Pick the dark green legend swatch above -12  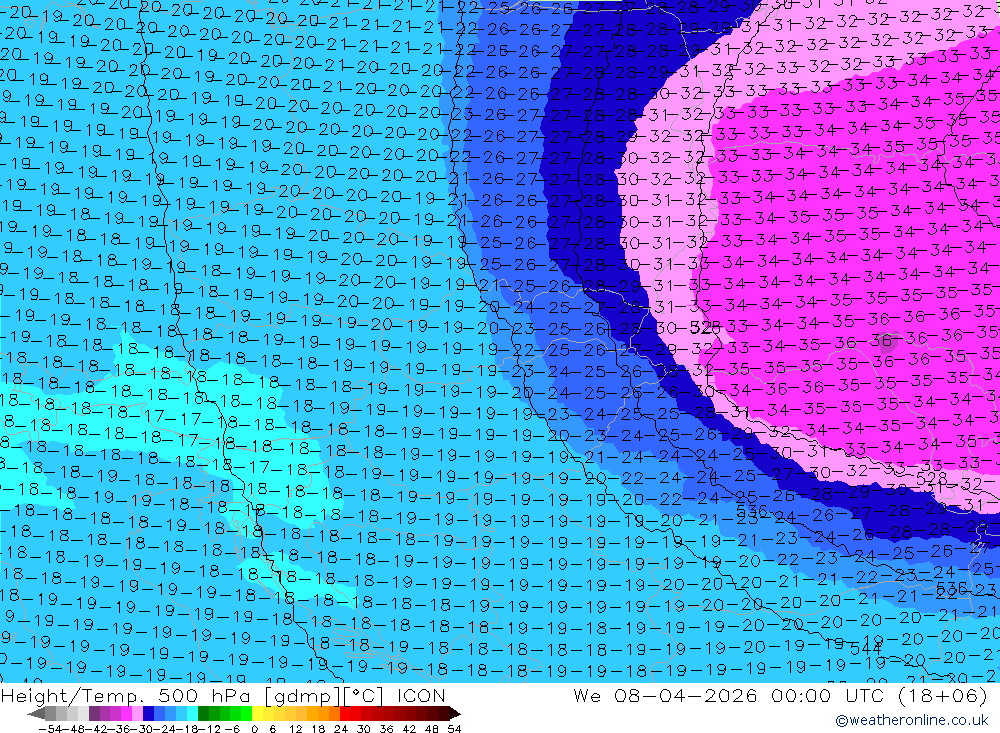pyautogui.click(x=203, y=714)
